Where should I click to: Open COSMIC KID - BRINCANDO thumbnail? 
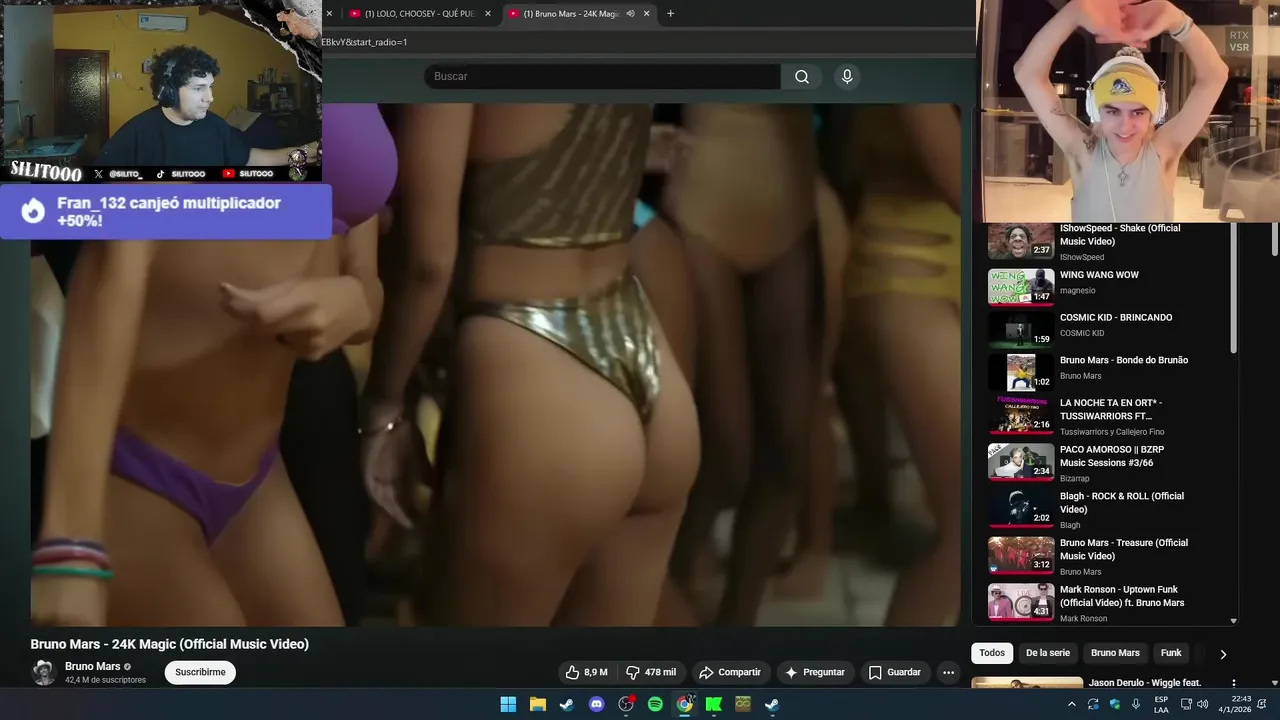[x=1021, y=330]
